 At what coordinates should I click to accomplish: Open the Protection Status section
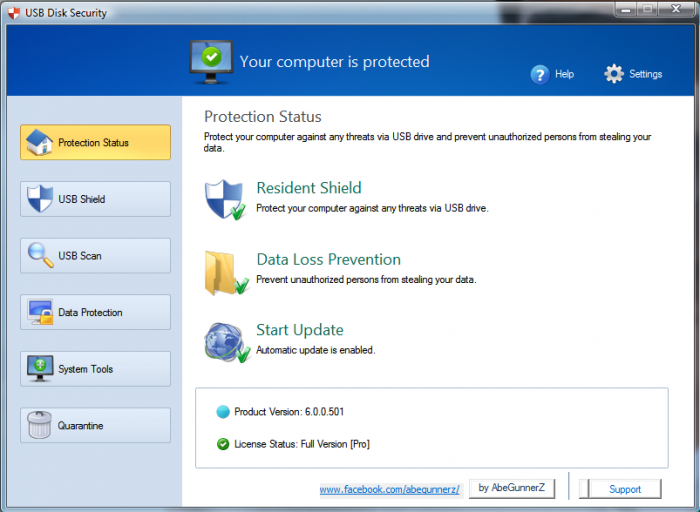tap(95, 142)
